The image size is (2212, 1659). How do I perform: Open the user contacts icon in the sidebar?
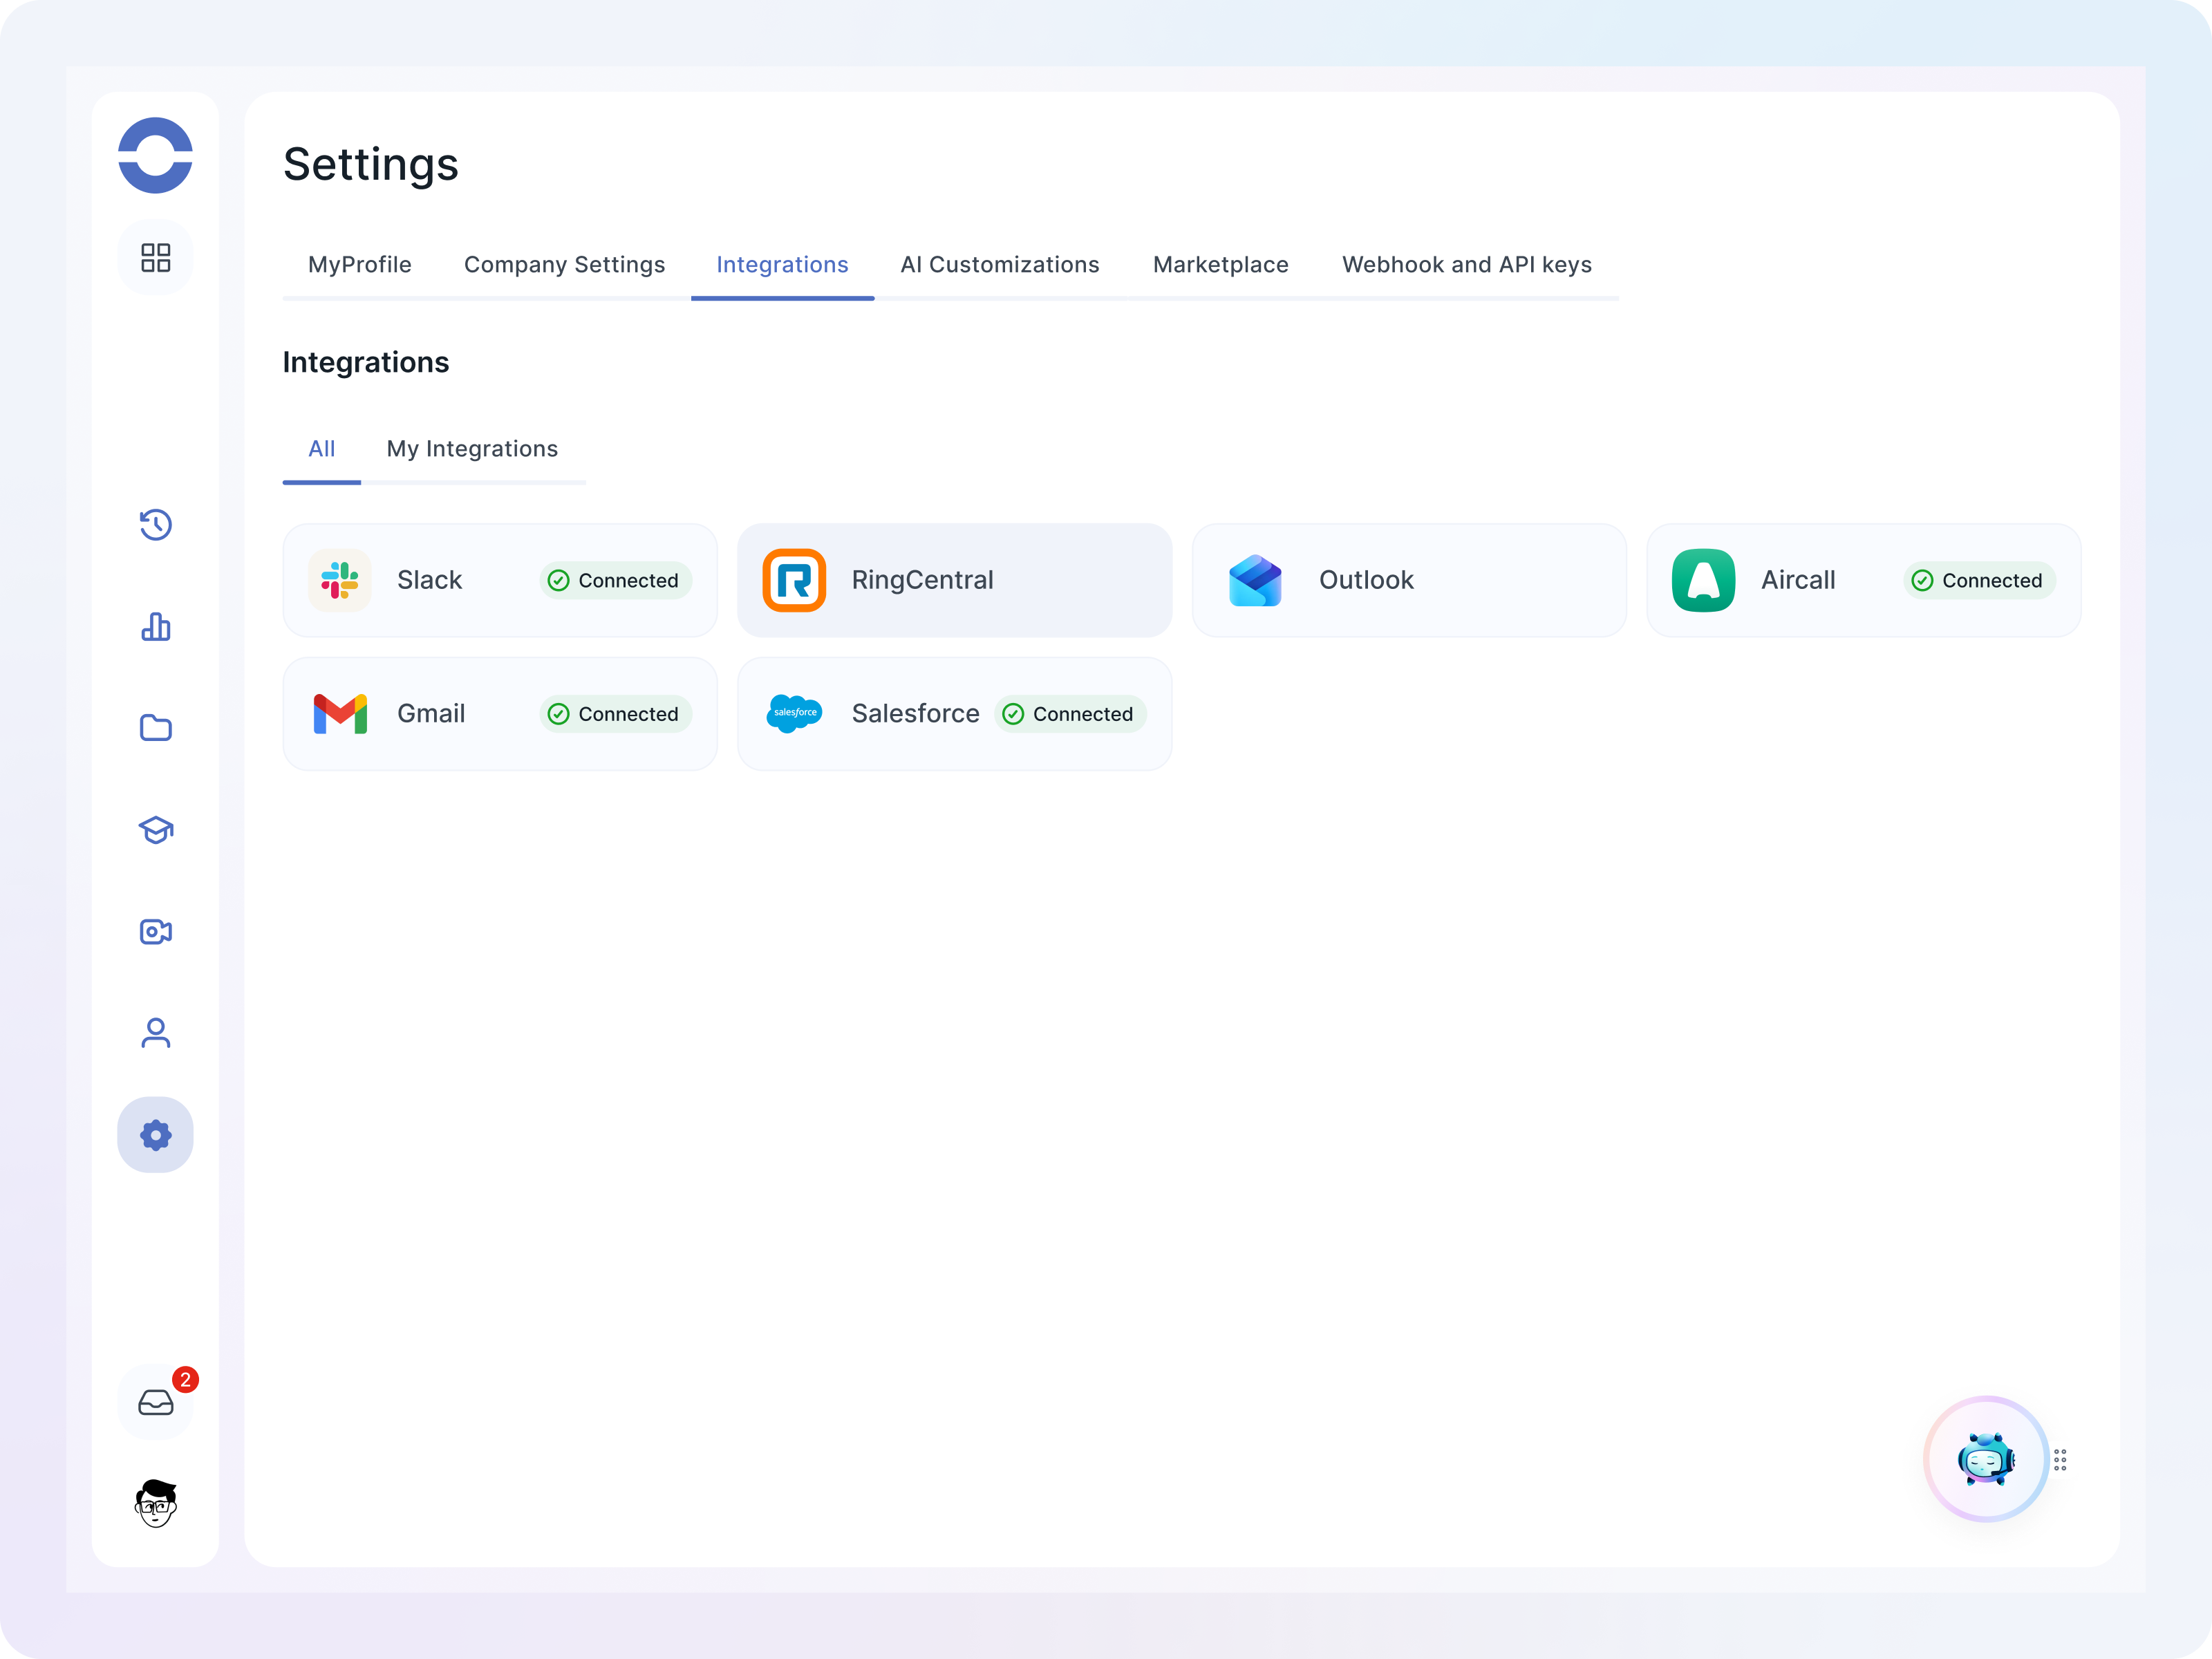(x=155, y=1033)
